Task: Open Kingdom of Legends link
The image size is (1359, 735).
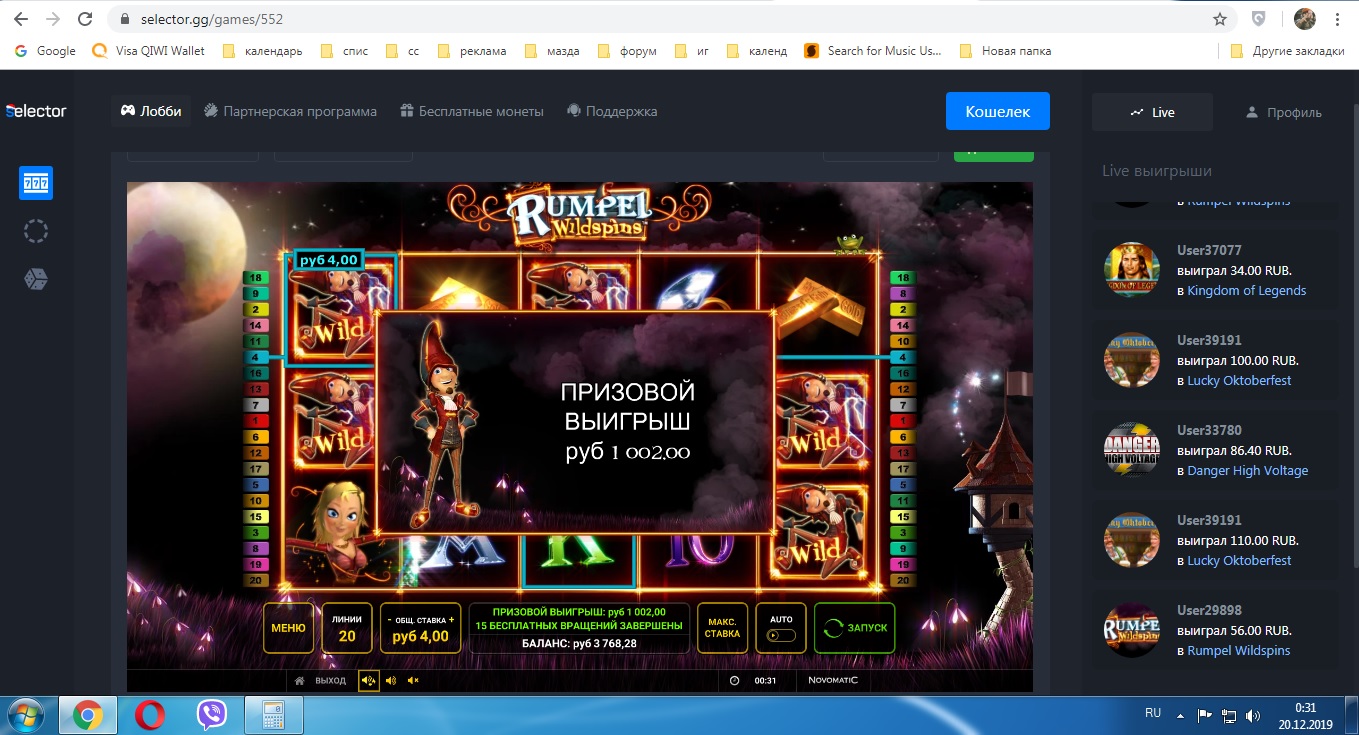Action: click(1247, 290)
